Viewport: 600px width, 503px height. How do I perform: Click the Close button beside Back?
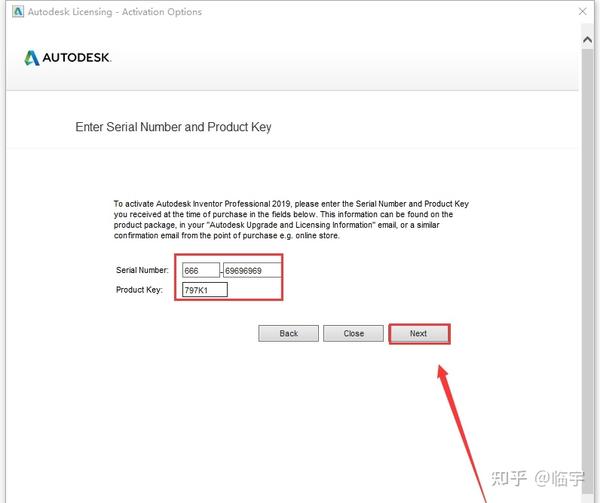coord(353,334)
